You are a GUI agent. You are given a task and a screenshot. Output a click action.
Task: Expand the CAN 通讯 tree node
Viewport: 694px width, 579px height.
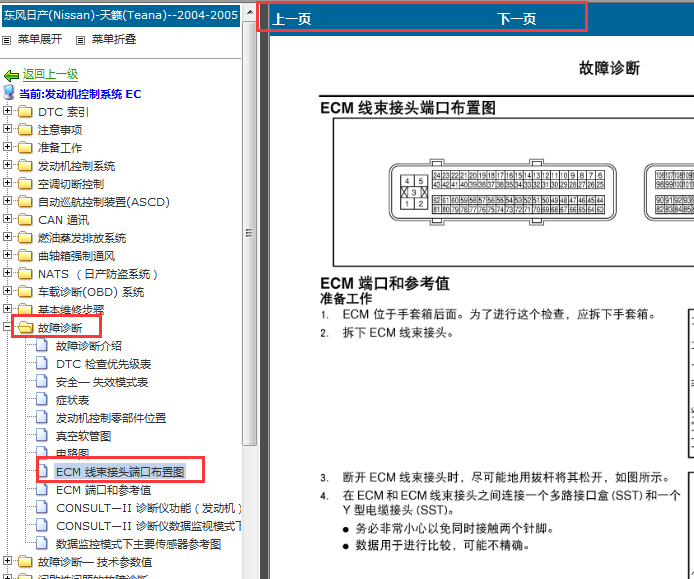coord(7,219)
